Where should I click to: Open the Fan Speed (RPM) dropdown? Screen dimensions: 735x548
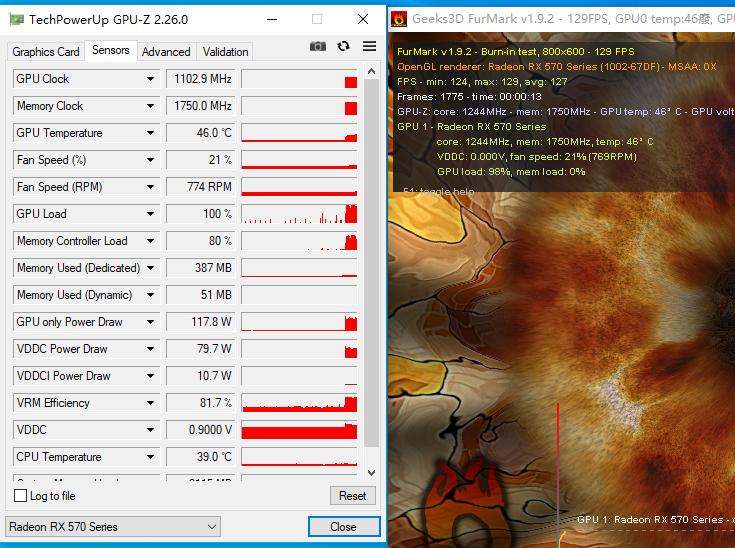[x=150, y=187]
